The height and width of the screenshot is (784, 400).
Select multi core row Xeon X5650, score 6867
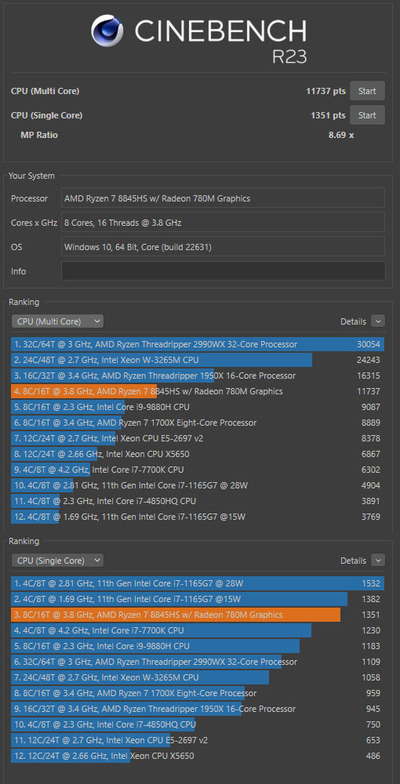tap(198, 454)
